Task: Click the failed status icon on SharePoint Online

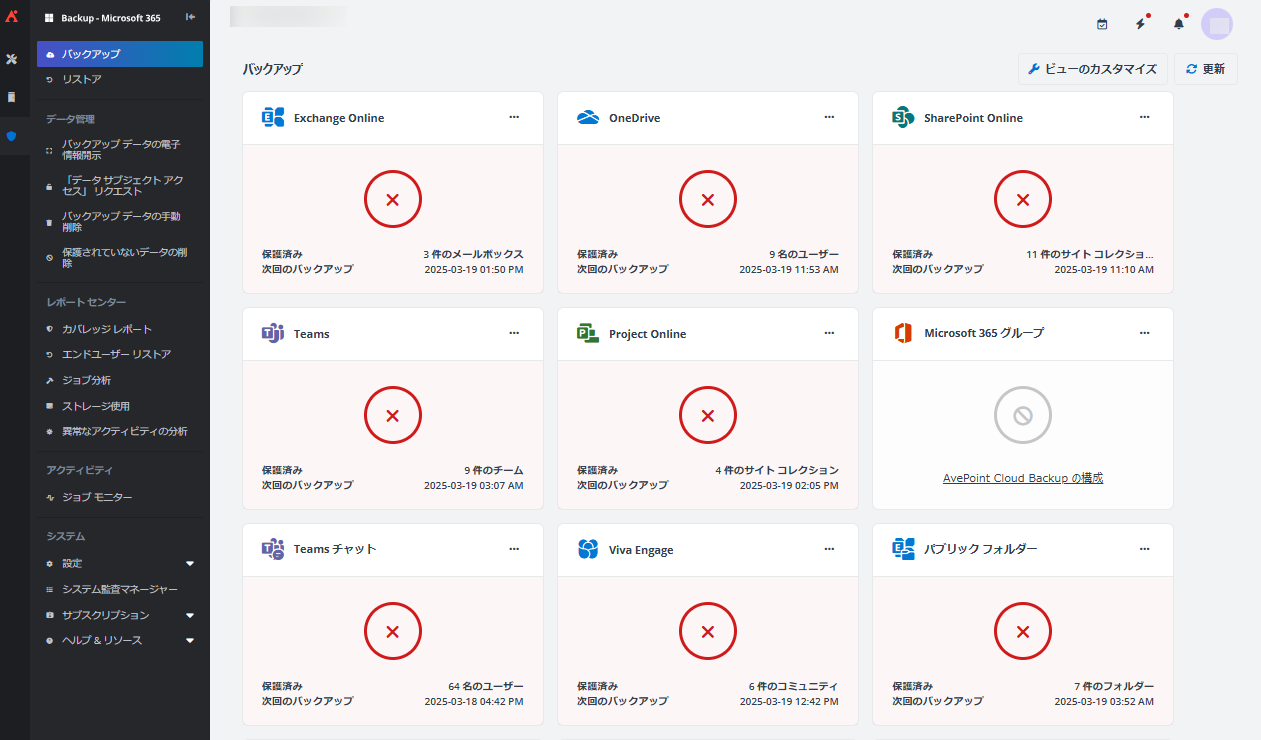Action: [x=1023, y=200]
